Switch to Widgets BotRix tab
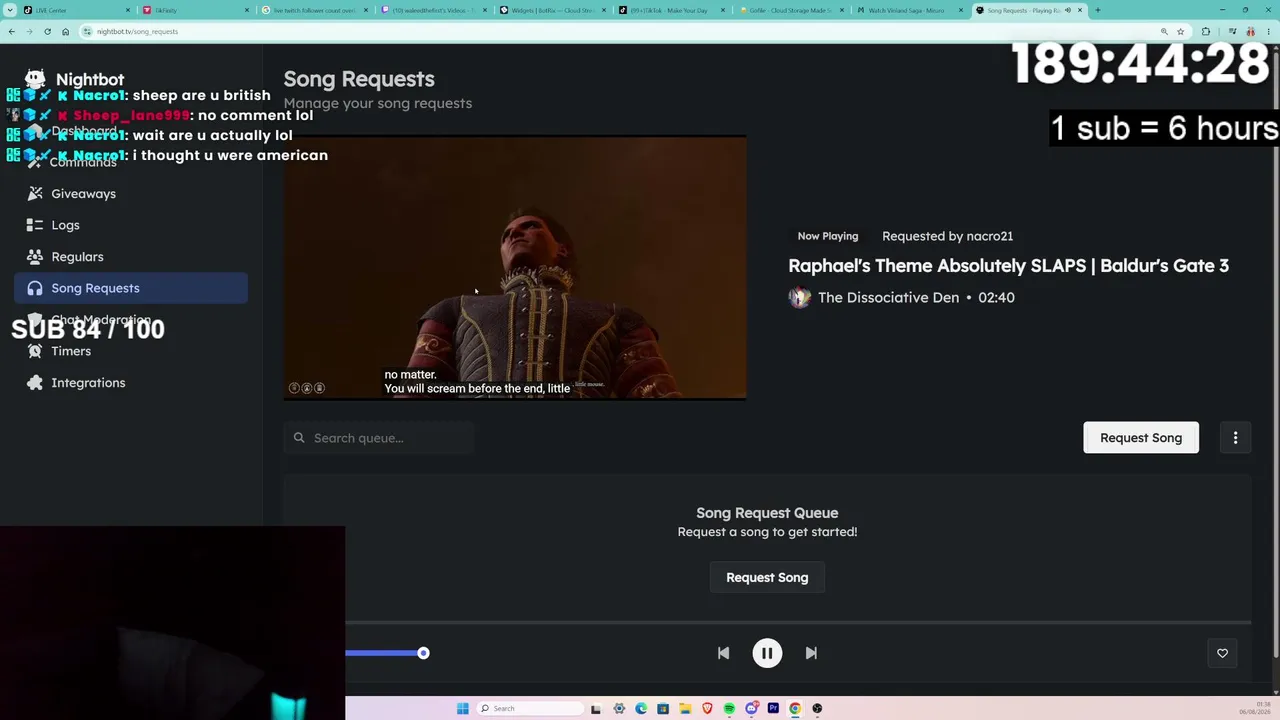 pos(552,10)
